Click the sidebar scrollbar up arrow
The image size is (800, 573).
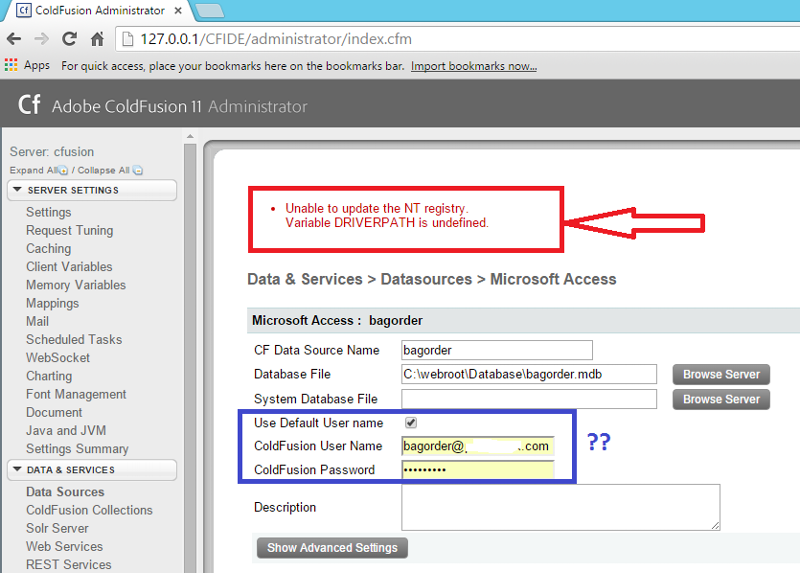190,136
